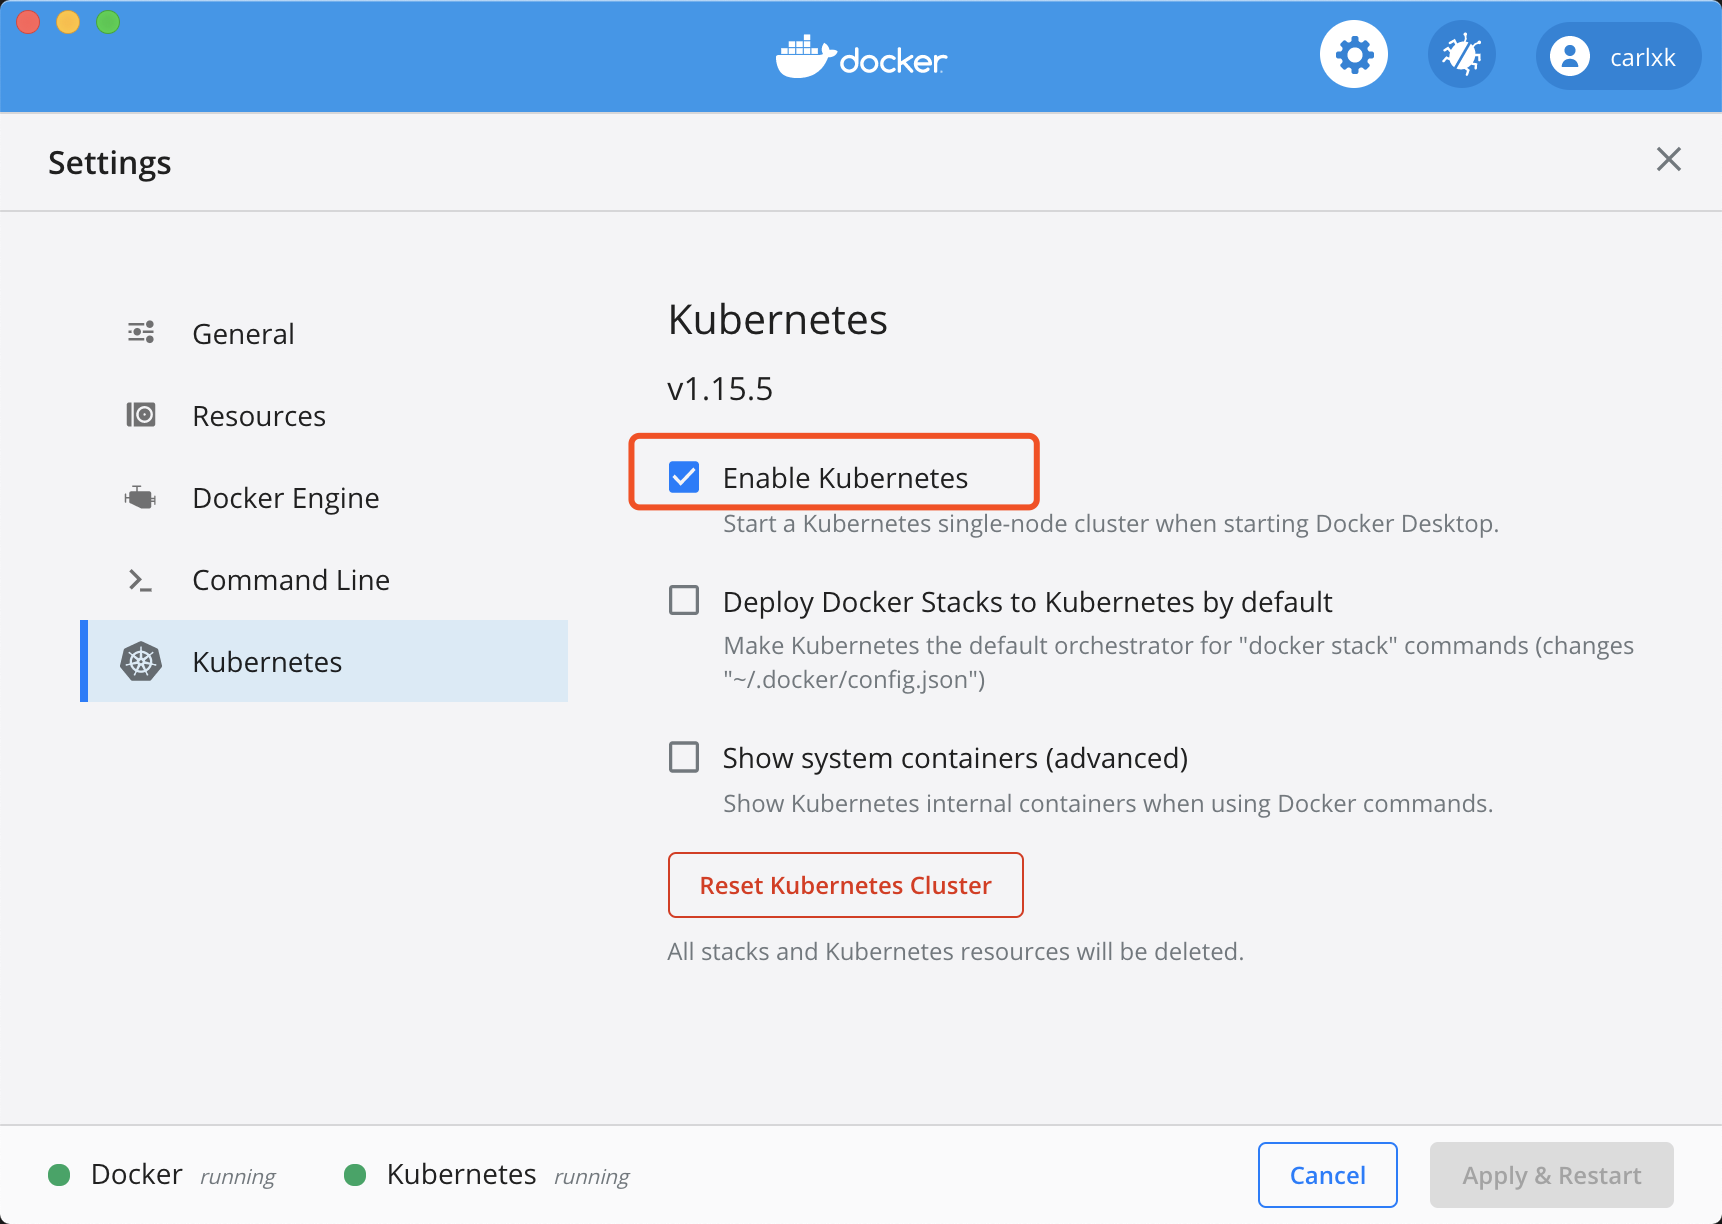Go to Command Line settings
Viewport: 1722px width, 1224px height.
[x=324, y=579]
